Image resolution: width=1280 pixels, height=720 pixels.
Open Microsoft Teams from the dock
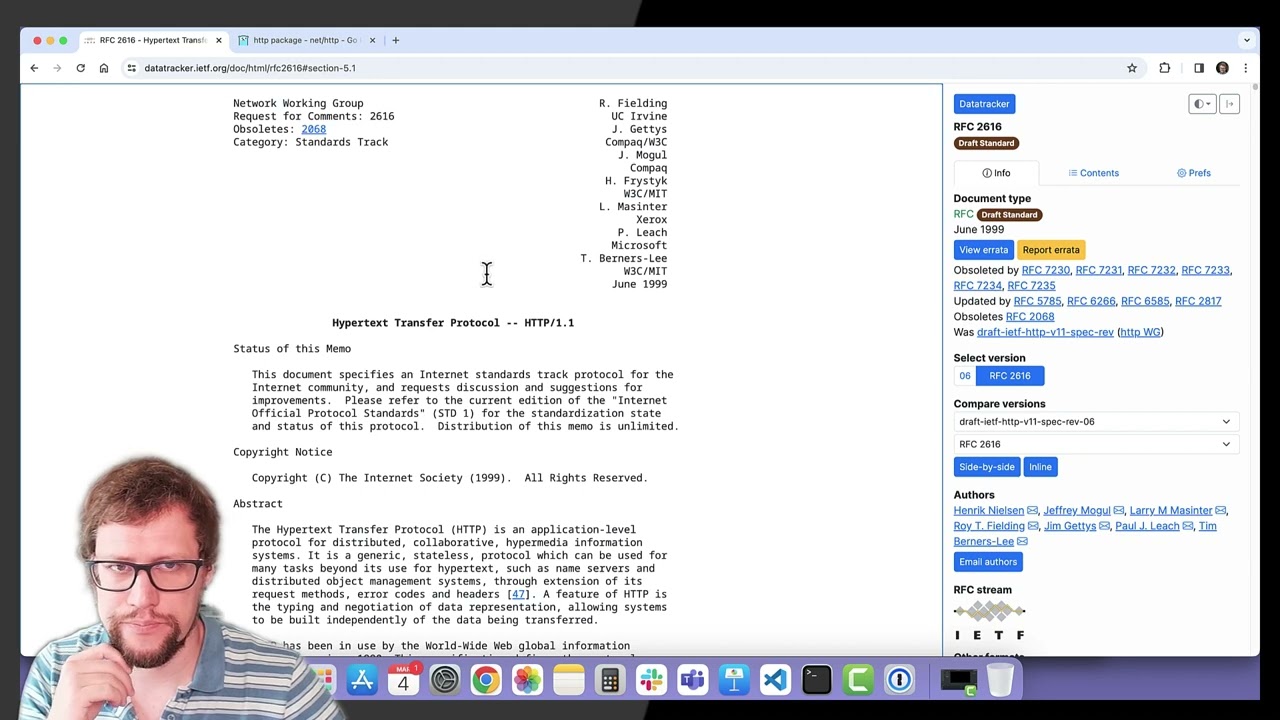(692, 681)
